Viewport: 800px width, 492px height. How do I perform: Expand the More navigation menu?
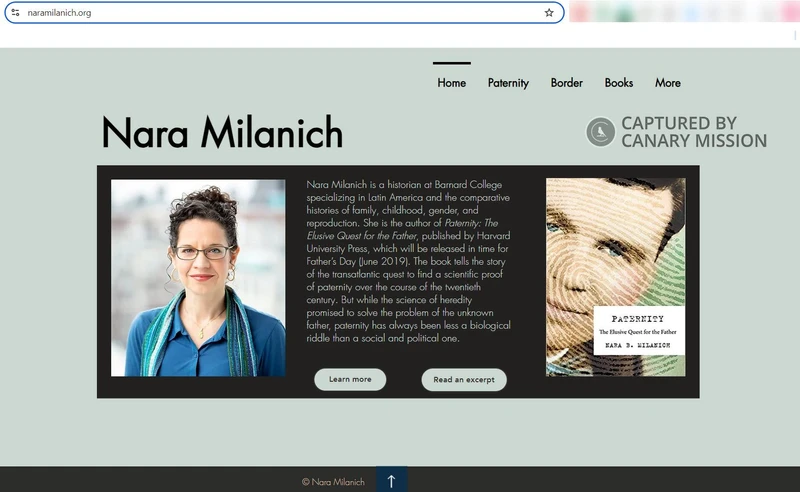point(668,83)
